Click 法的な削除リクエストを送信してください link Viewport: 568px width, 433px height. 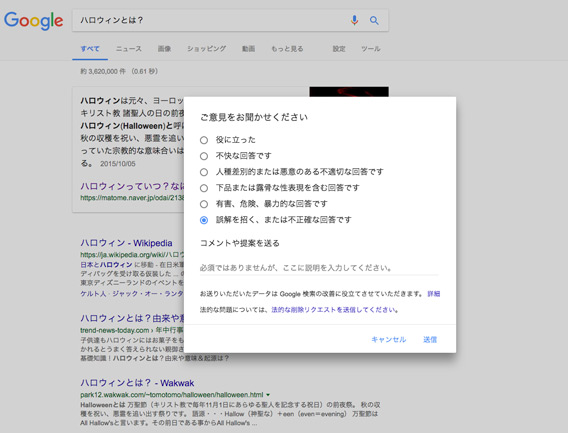pyautogui.click(x=334, y=310)
